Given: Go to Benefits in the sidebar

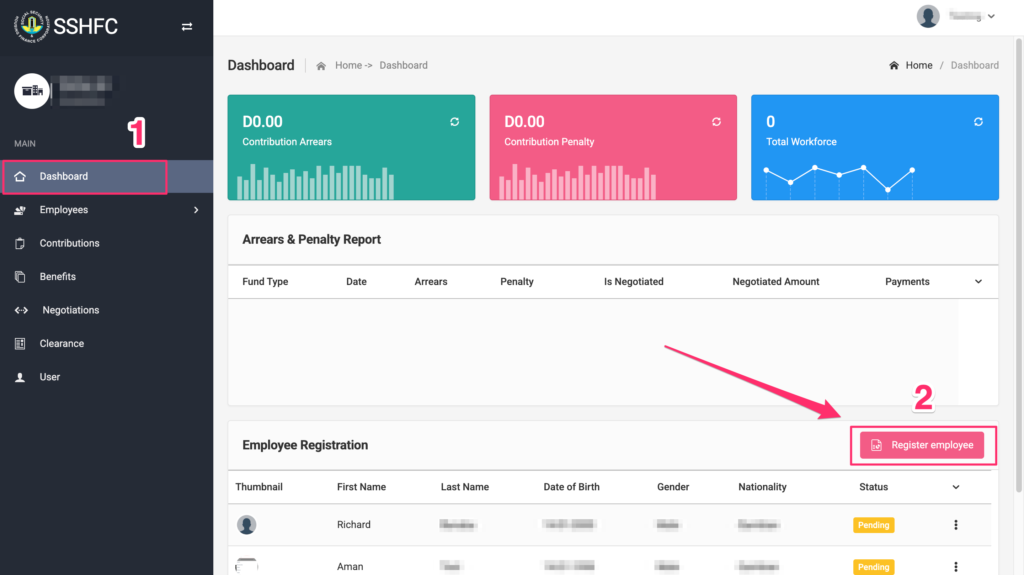Looking at the screenshot, I should 58,277.
